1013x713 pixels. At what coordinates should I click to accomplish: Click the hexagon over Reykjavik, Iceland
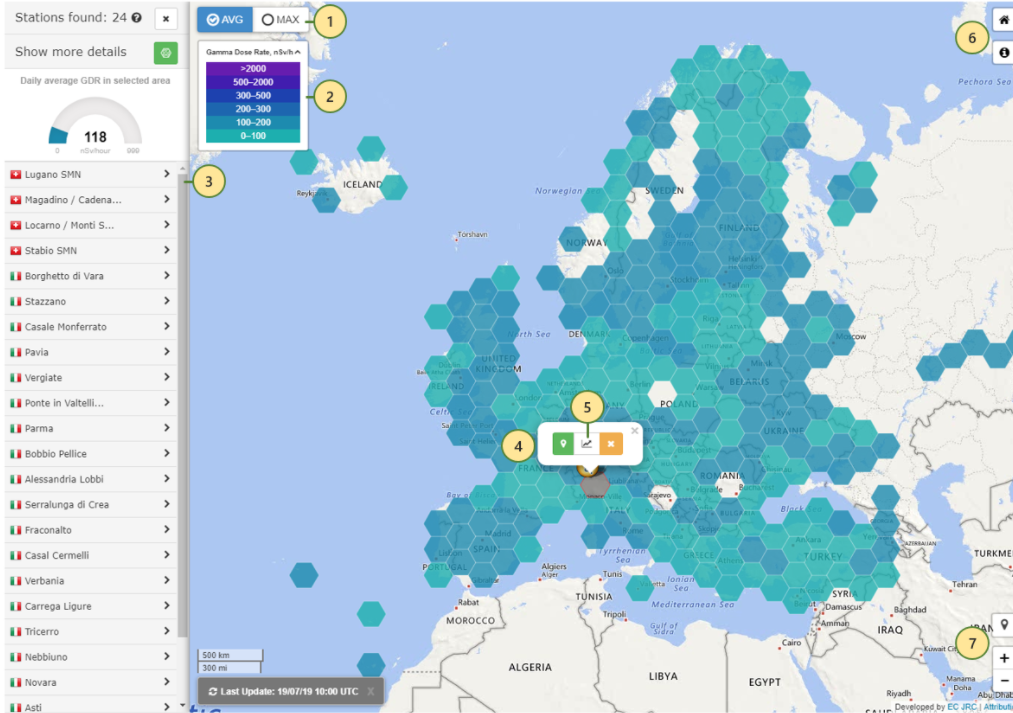pos(326,200)
